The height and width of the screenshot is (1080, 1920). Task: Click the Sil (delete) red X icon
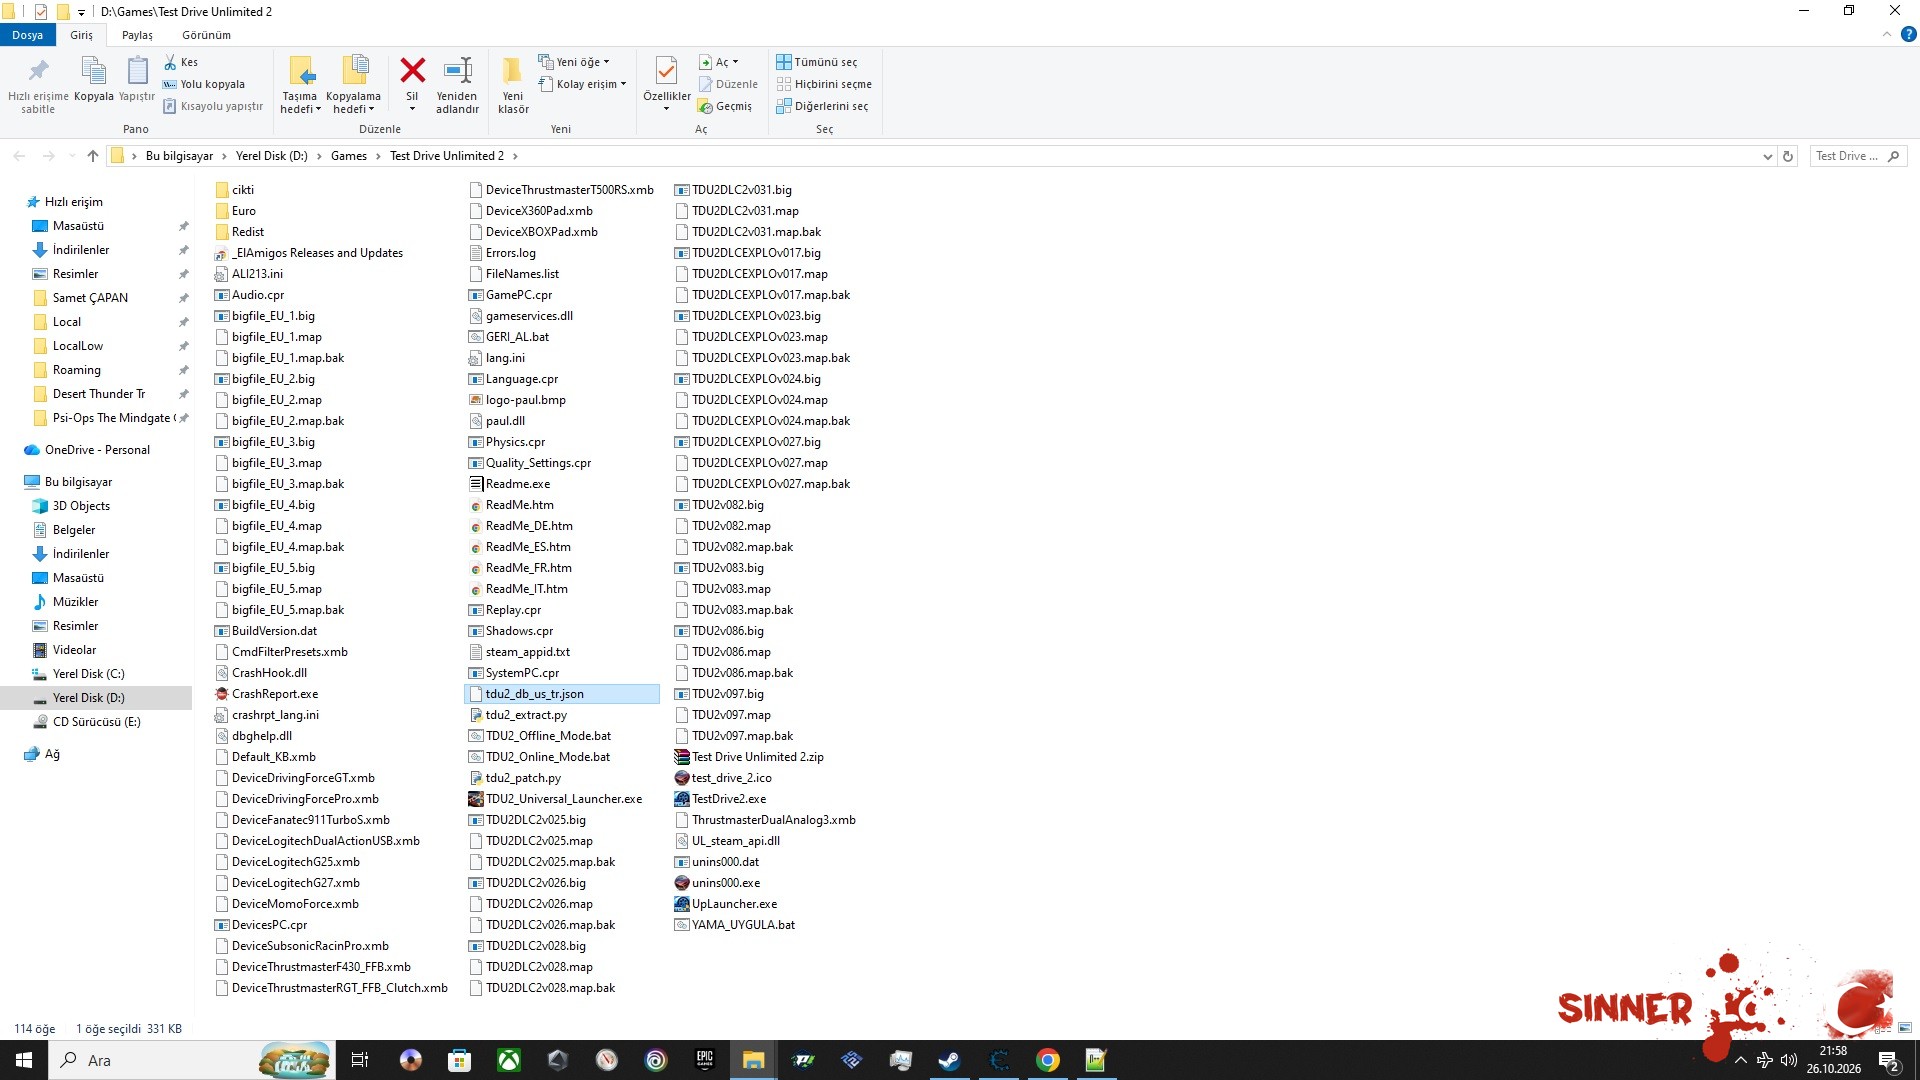point(412,71)
